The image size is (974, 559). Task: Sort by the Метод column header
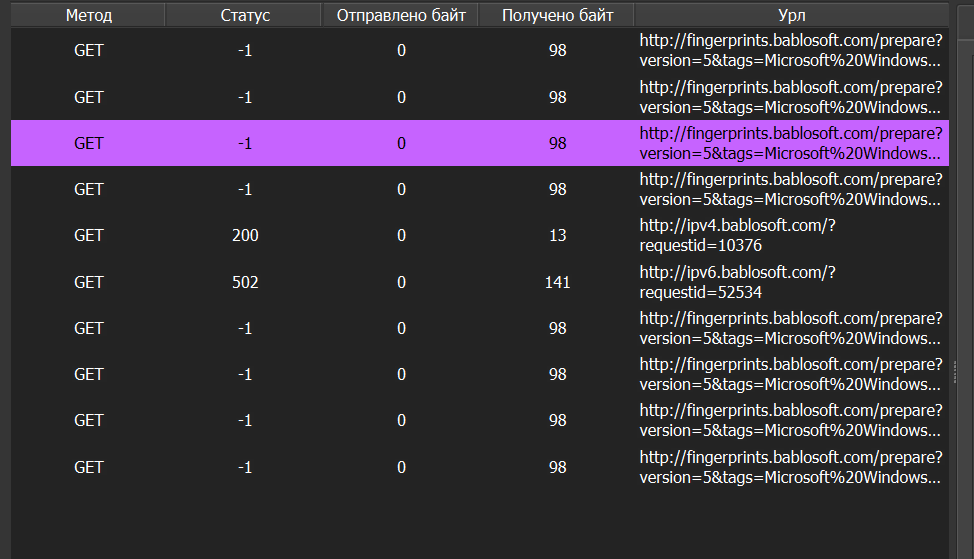tap(88, 15)
